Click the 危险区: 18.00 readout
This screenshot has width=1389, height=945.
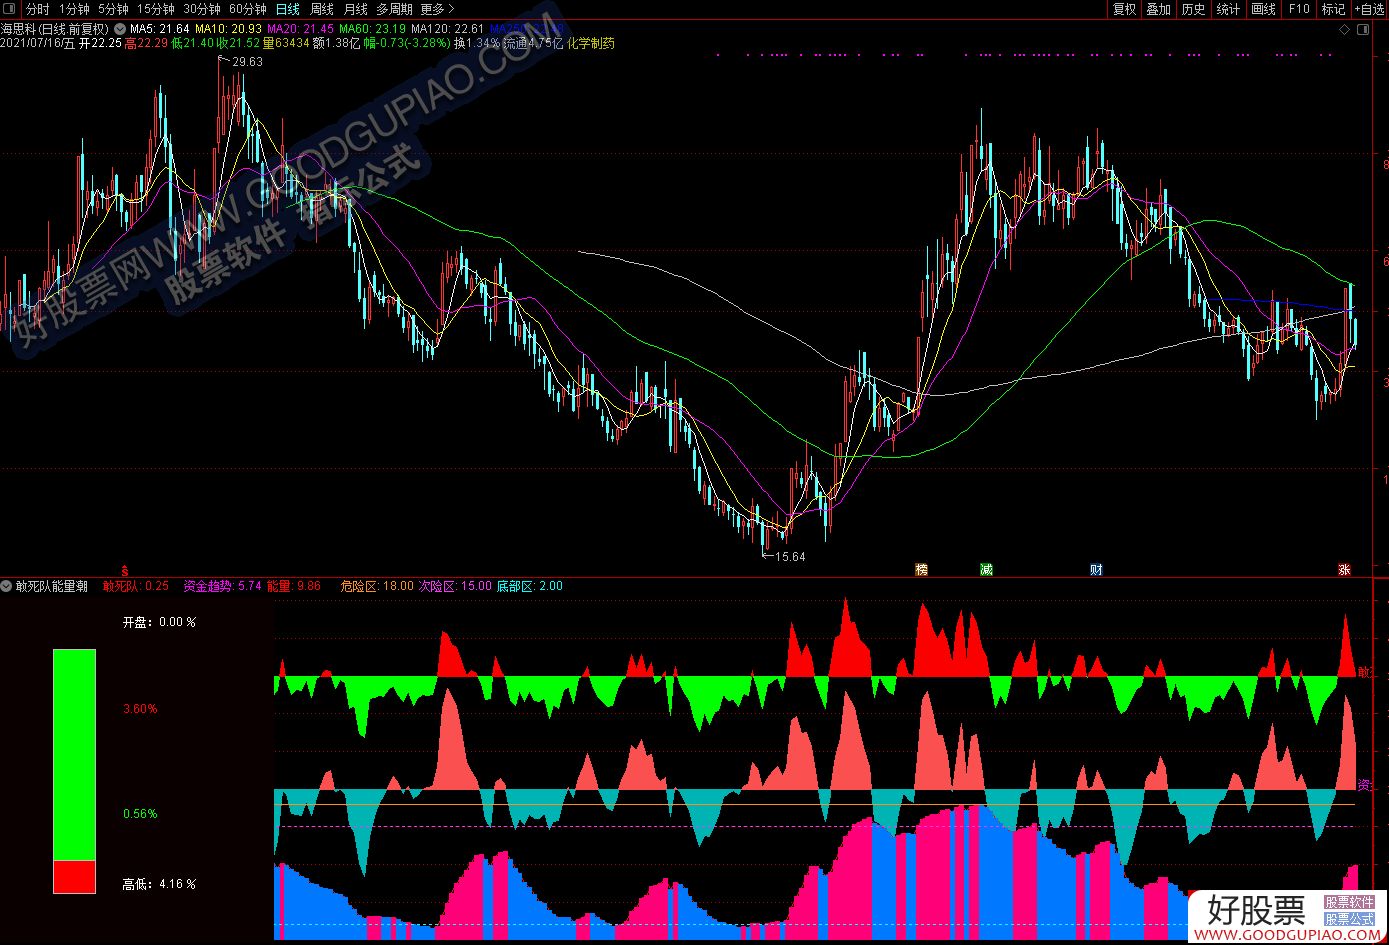click(x=377, y=586)
